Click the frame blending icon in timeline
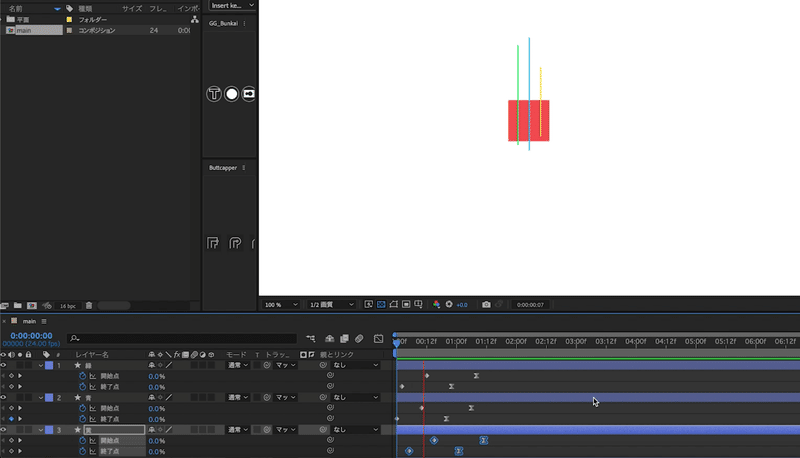800x458 pixels. click(344, 339)
